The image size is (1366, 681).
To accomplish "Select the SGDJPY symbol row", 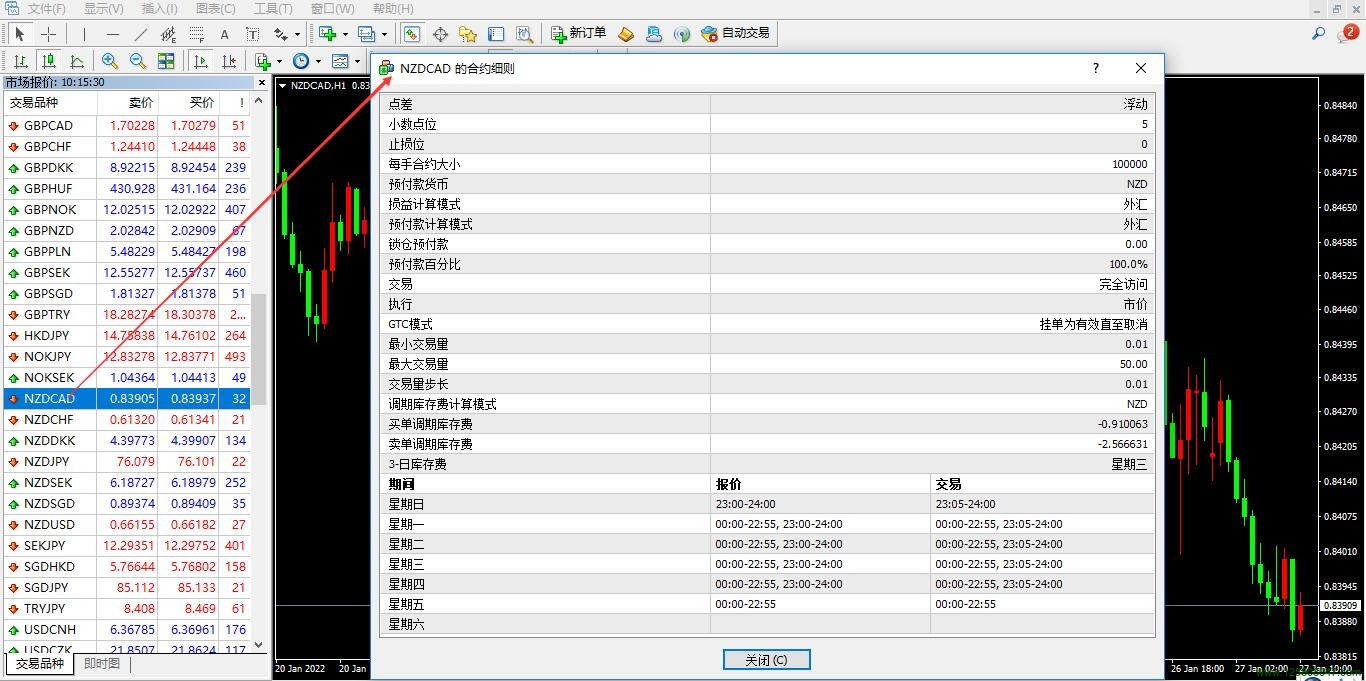I will pyautogui.click(x=127, y=588).
